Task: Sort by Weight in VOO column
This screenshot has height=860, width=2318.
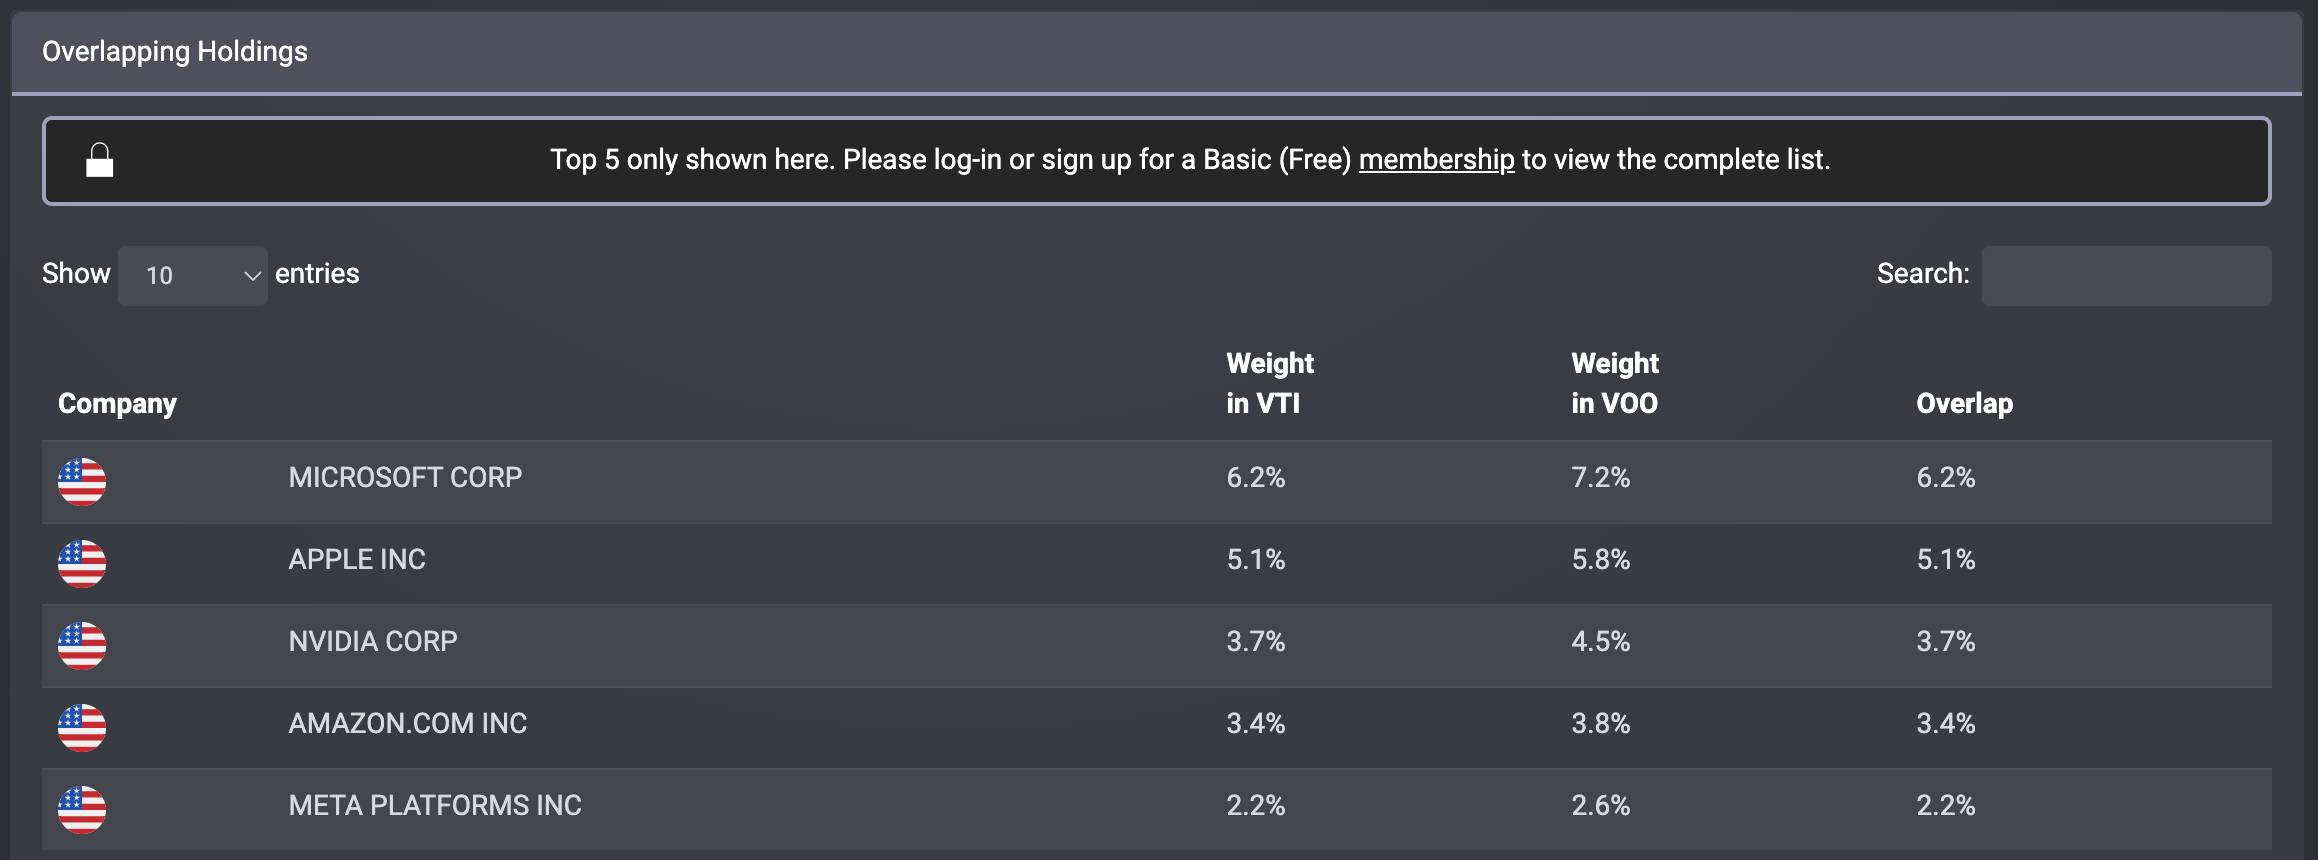Action: (1614, 384)
